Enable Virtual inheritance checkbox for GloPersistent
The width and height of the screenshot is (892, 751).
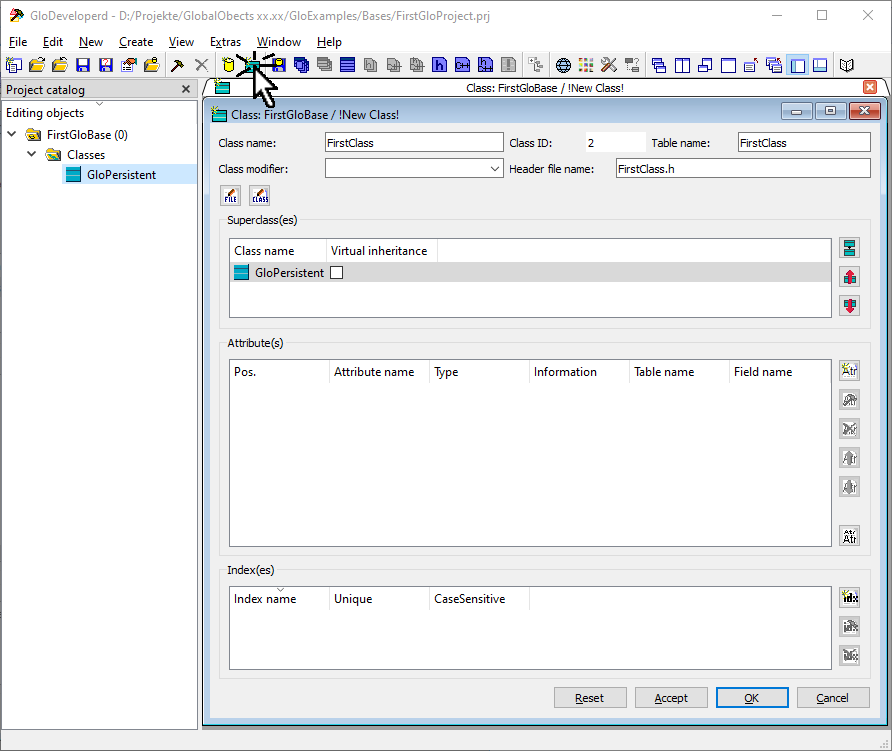click(x=336, y=273)
